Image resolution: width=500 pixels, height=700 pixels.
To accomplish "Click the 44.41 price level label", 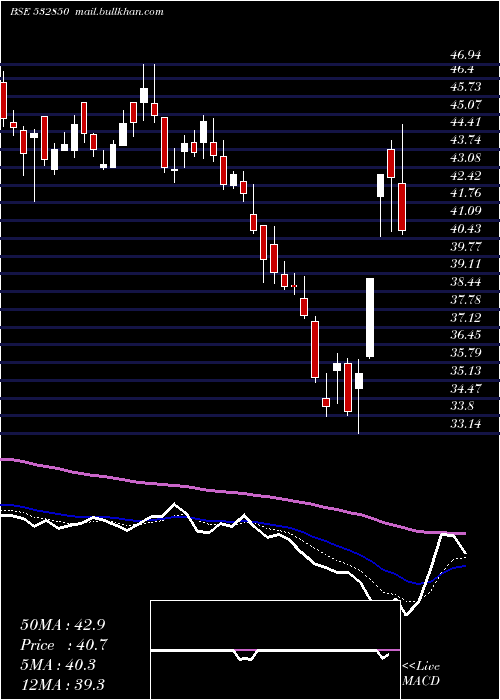I will 466,122.
